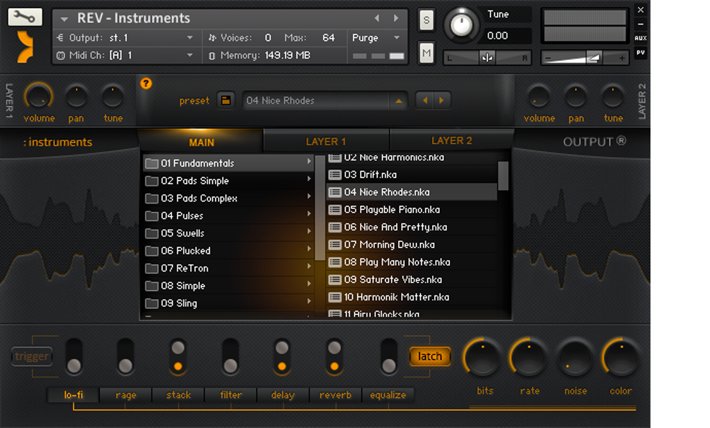Go to next preset with right arrow
Viewport: 710px width, 428px height.
pyautogui.click(x=440, y=101)
